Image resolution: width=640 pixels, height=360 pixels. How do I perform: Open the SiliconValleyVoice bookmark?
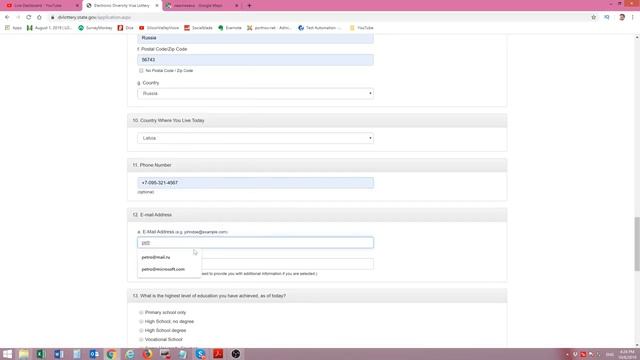click(159, 28)
